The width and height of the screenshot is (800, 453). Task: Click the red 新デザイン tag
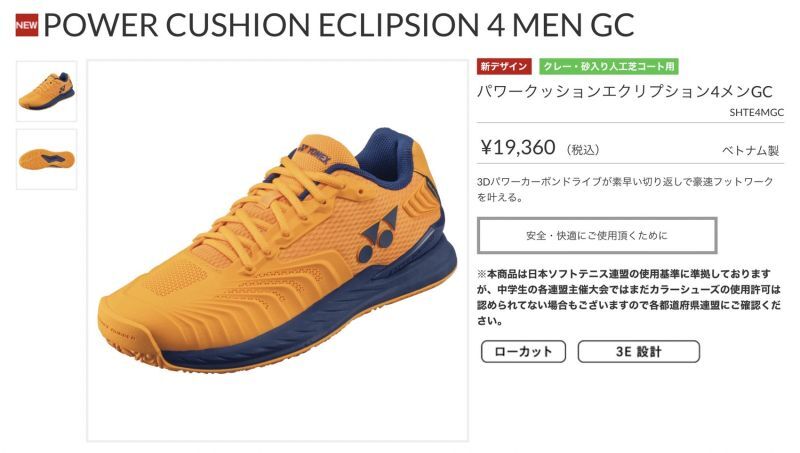(x=504, y=66)
